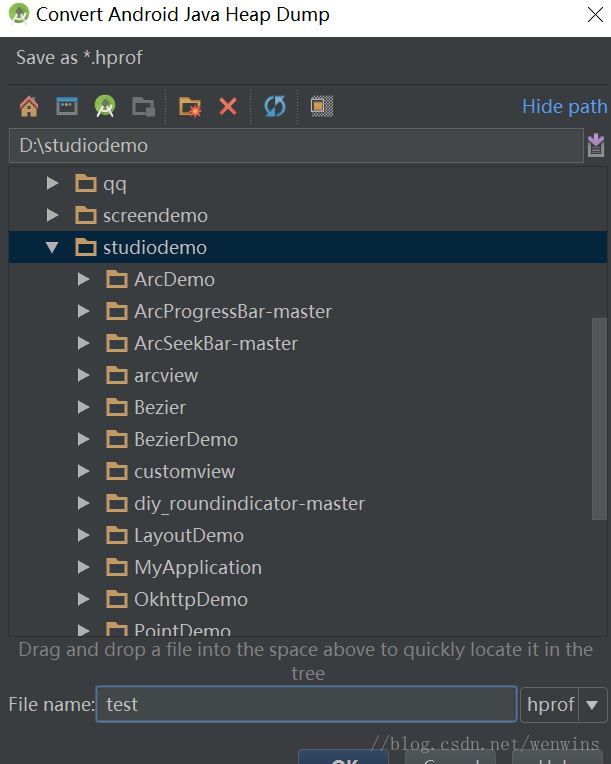Click the Hide path link
The height and width of the screenshot is (764, 611).
tap(564, 106)
